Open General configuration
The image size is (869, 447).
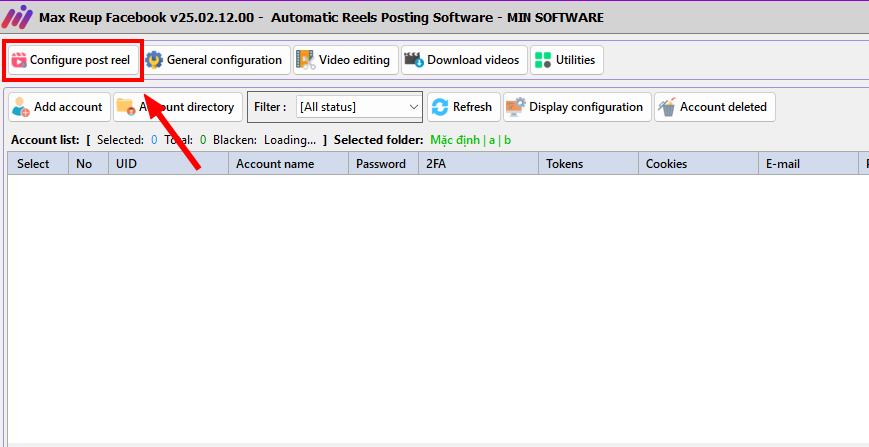coord(216,60)
